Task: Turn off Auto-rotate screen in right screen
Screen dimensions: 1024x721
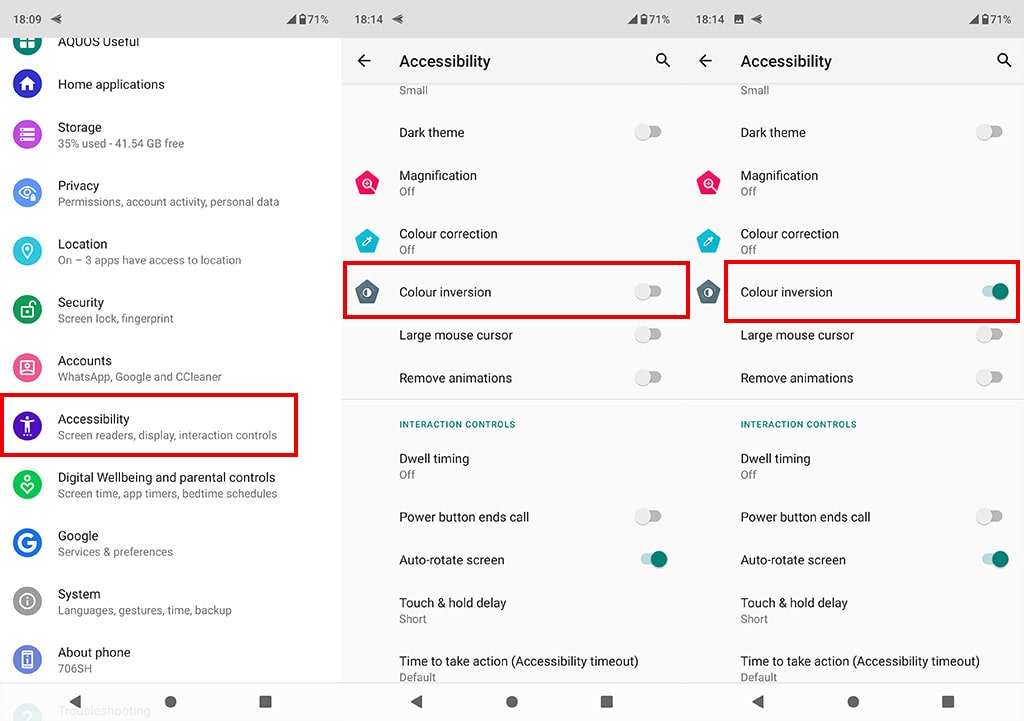Action: (995, 559)
